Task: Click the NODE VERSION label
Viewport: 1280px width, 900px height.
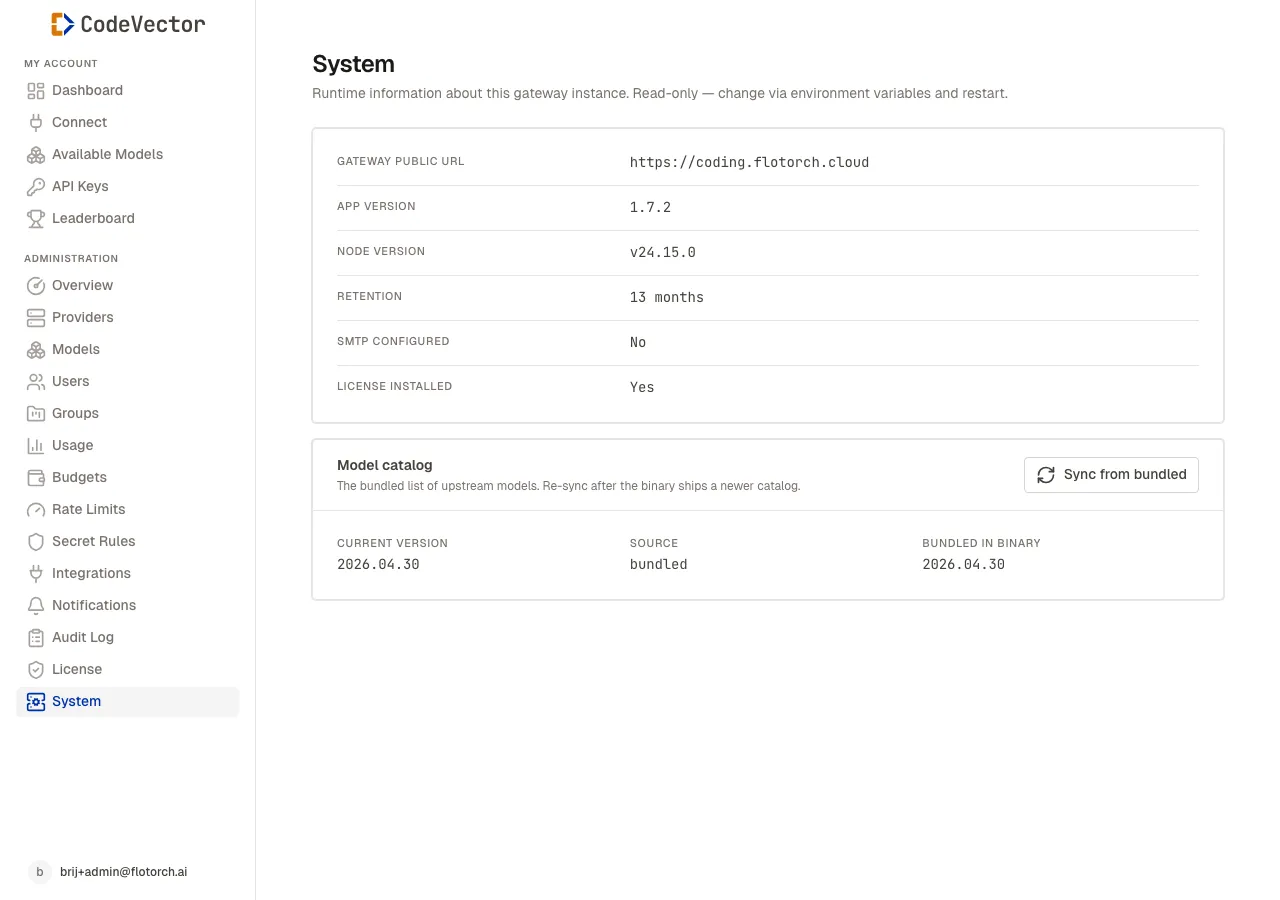Action: [x=381, y=251]
